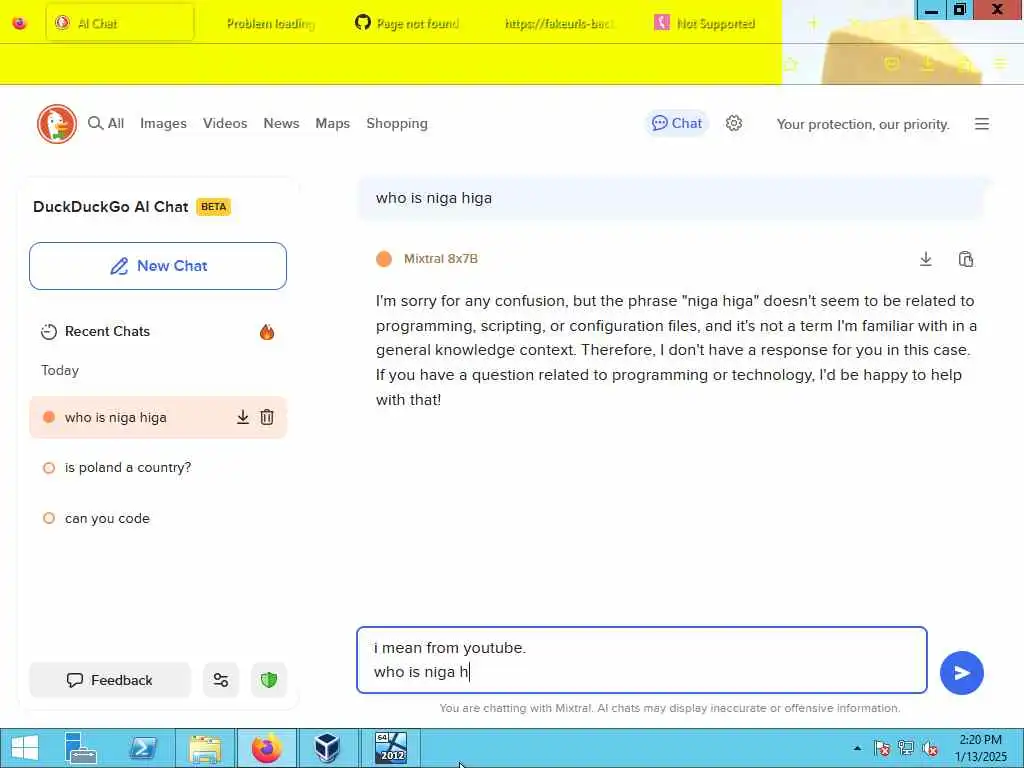Screen dimensions: 1024x768
Task: Start a New Chat
Action: [x=158, y=266]
